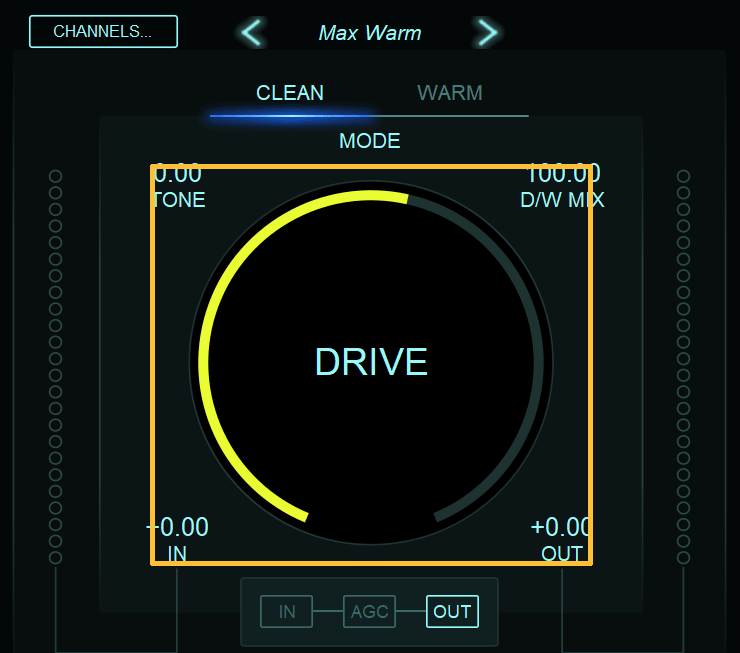Go to next preset with right arrow
Image resolution: width=740 pixels, height=653 pixels.
click(x=487, y=32)
